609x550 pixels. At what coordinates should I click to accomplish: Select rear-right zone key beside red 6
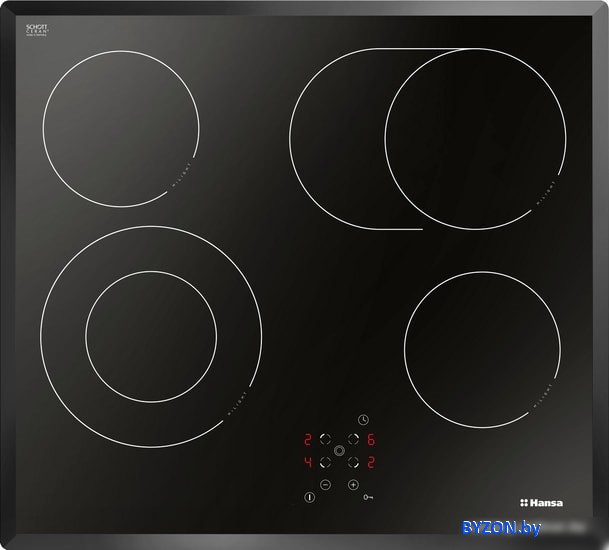pos(353,439)
